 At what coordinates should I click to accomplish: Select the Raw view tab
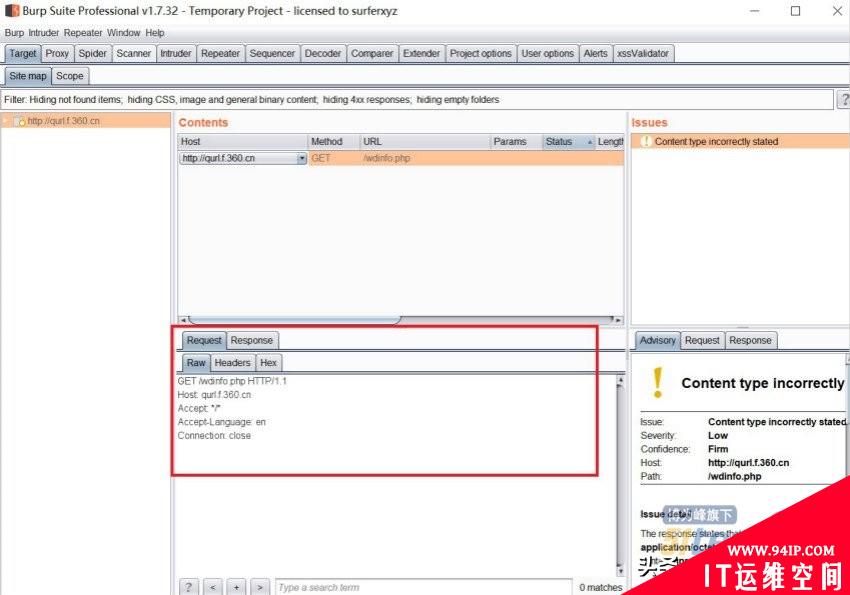tap(196, 363)
